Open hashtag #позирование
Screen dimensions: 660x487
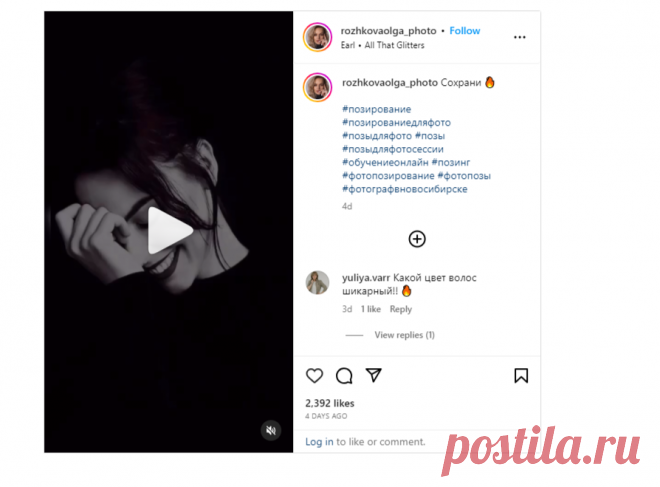click(x=377, y=109)
